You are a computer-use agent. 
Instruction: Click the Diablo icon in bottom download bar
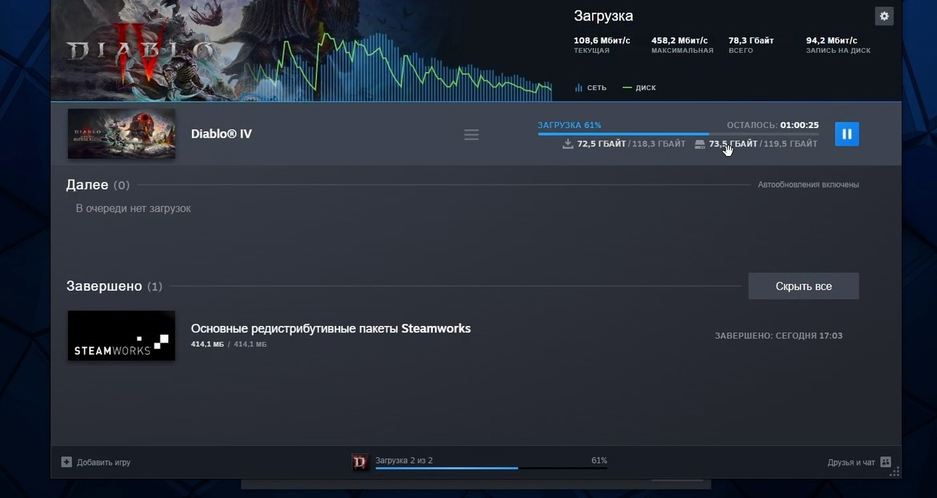coord(360,462)
